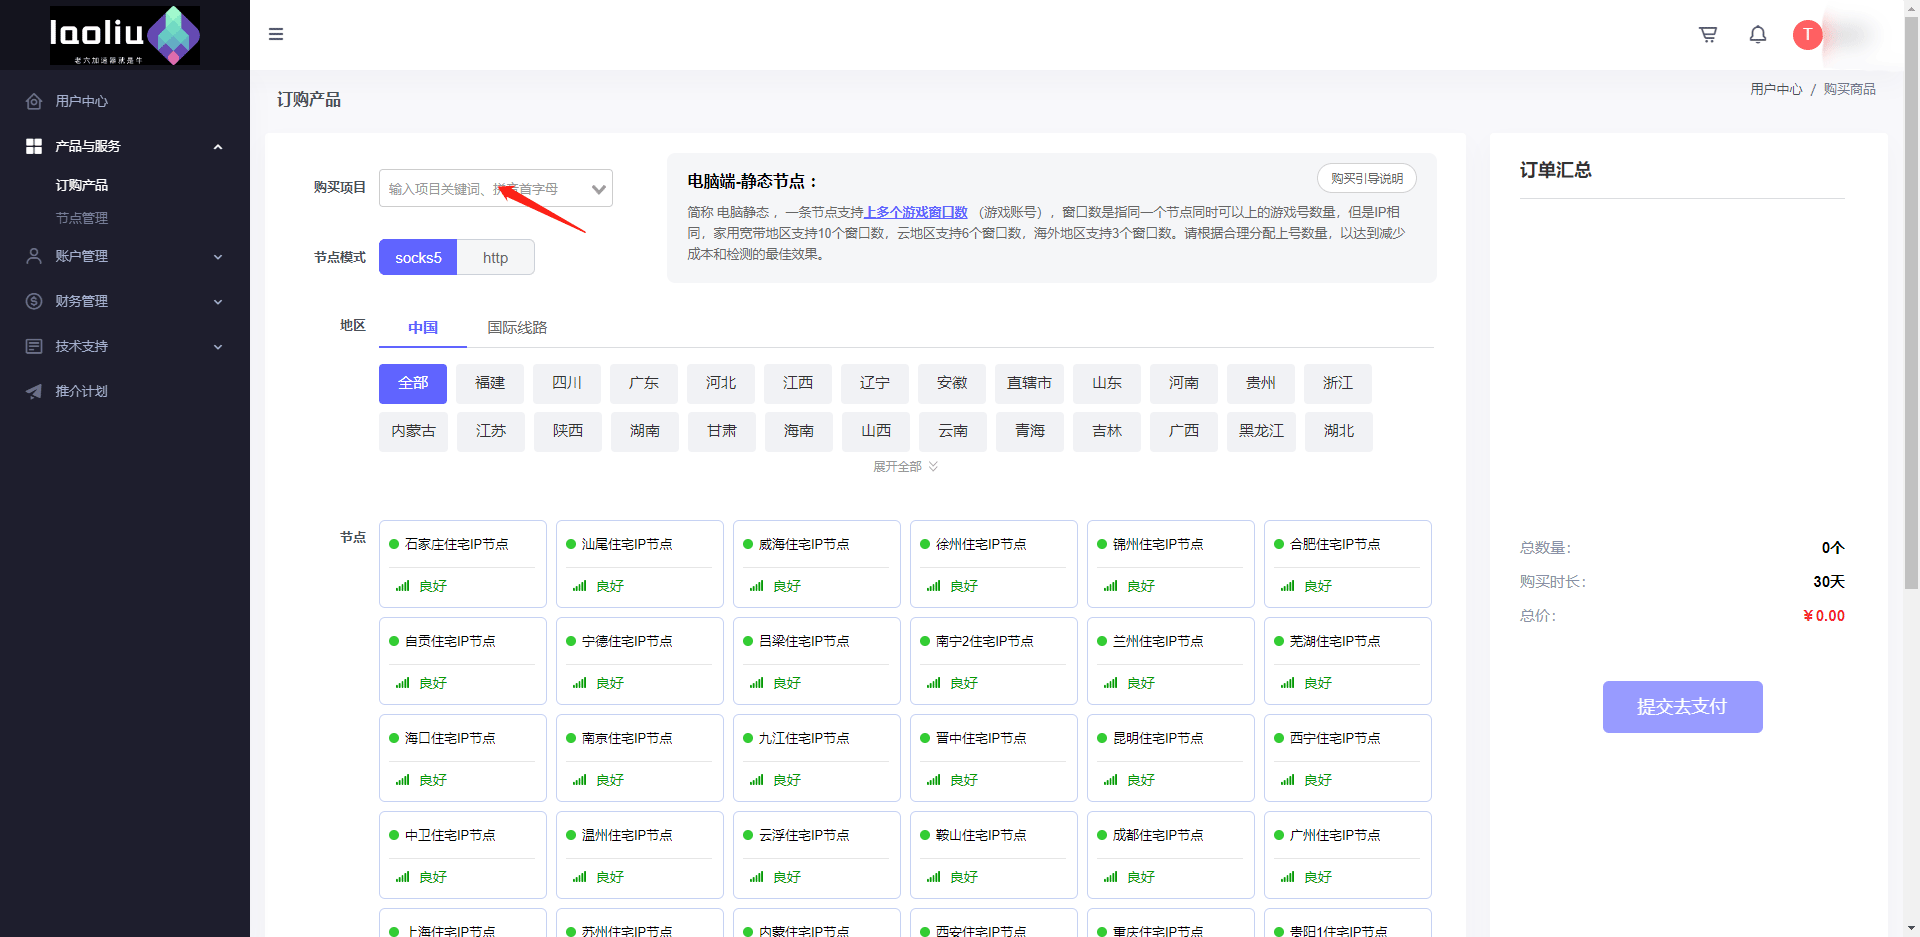Switch node mode to http
Image resolution: width=1920 pixels, height=937 pixels.
click(495, 257)
